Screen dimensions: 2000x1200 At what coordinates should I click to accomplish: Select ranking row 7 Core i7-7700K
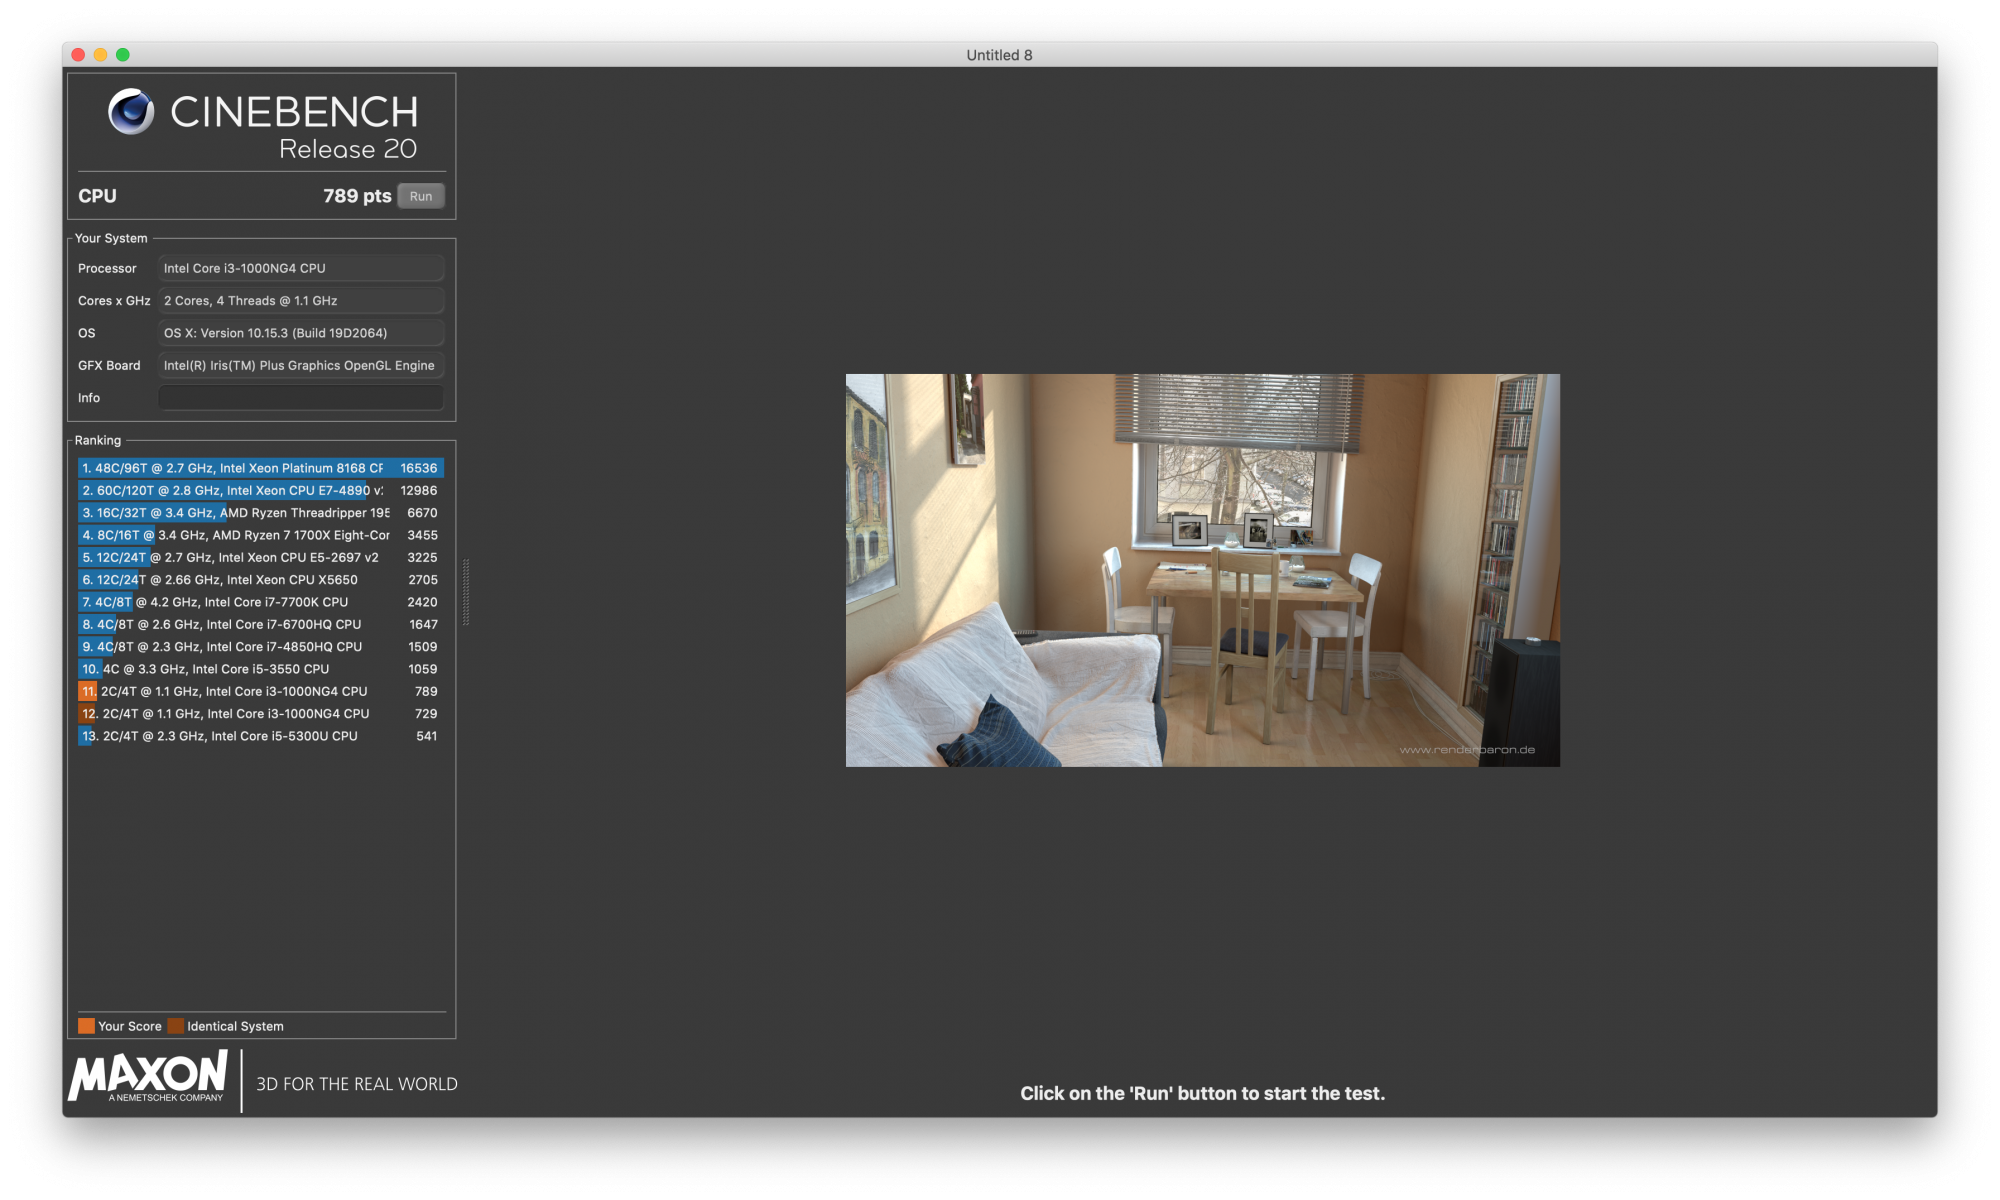(261, 602)
